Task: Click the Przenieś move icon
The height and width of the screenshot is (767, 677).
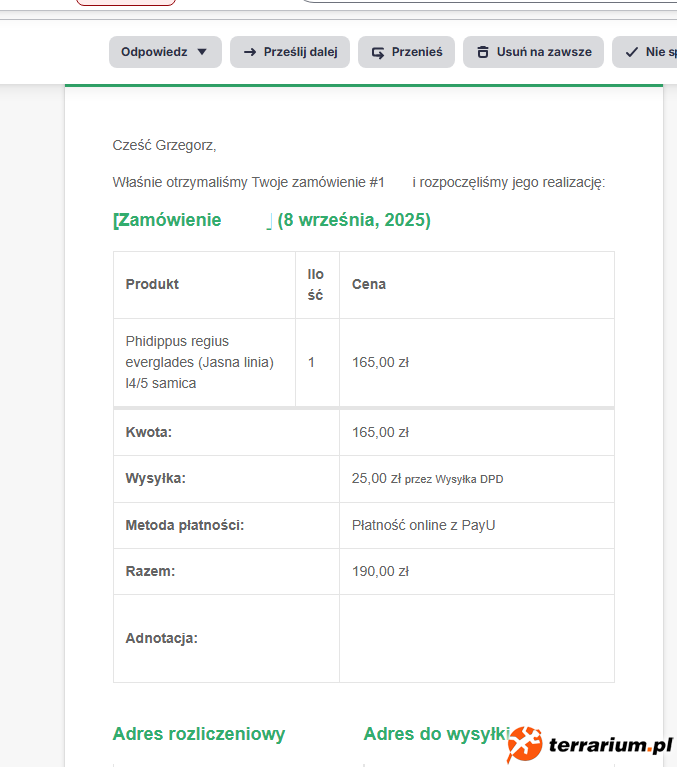Action: click(378, 52)
